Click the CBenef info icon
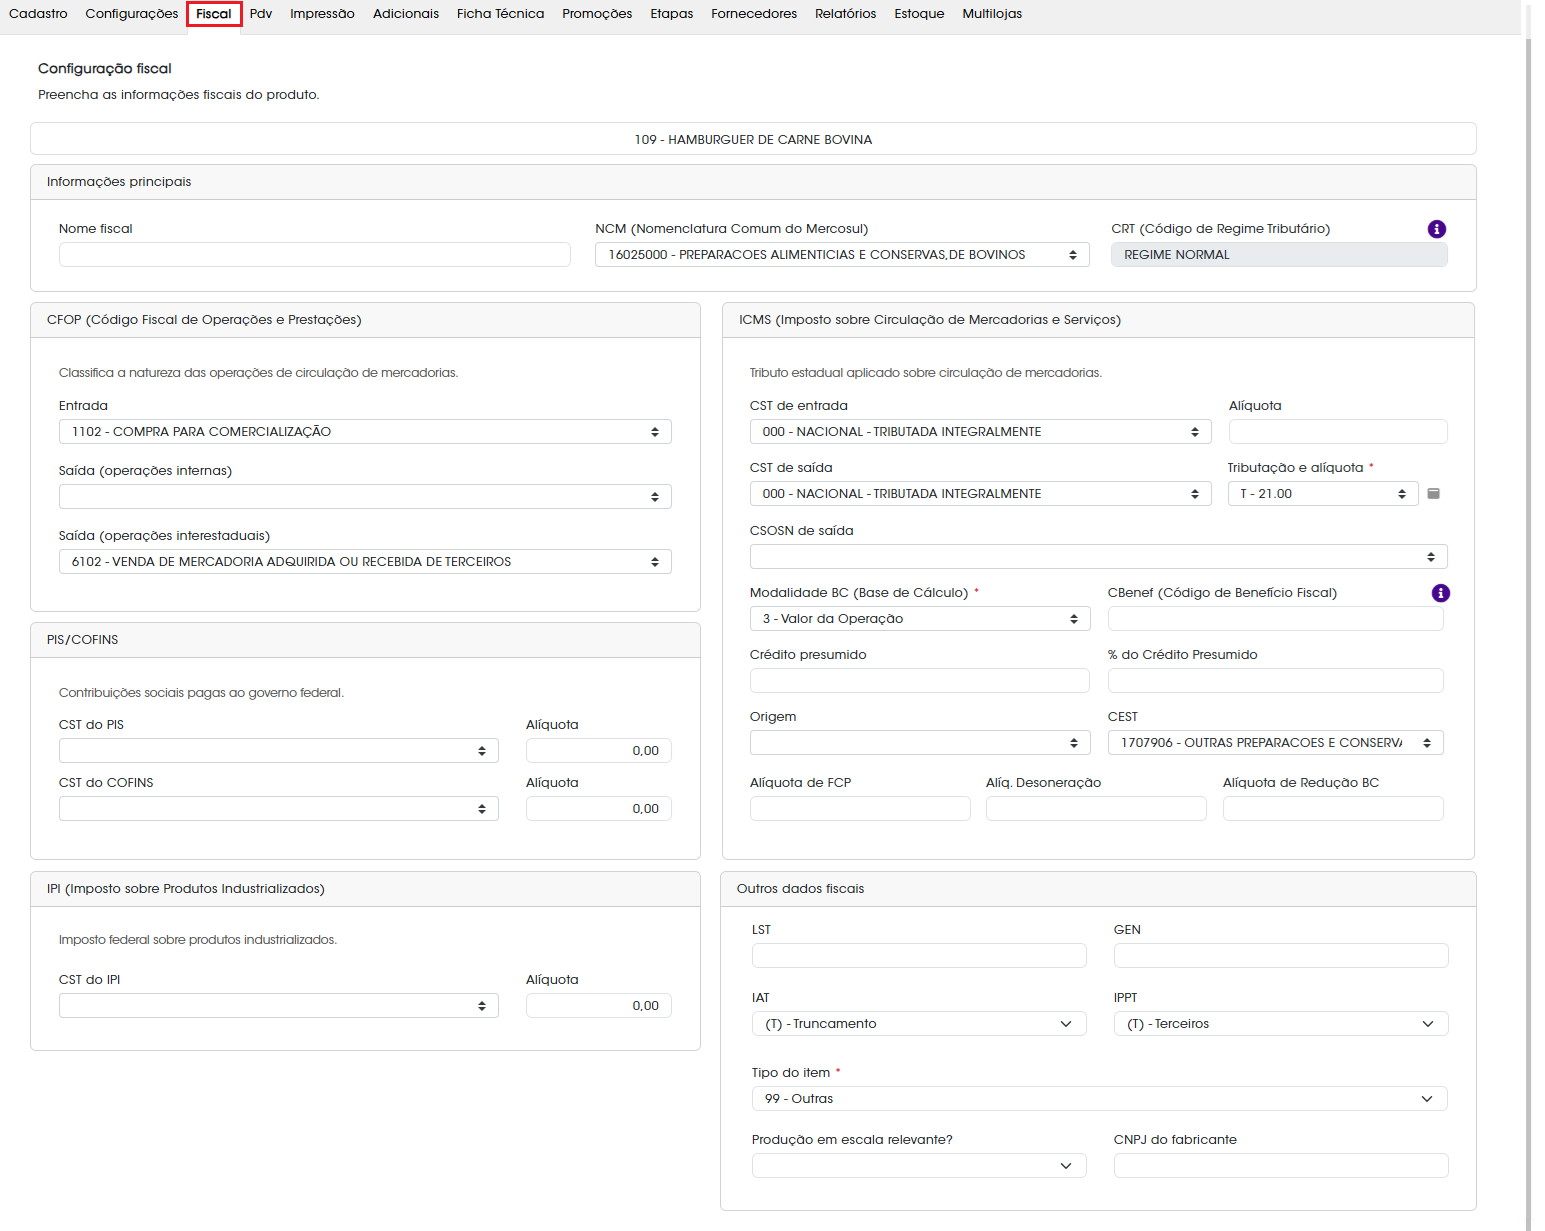 (1440, 593)
